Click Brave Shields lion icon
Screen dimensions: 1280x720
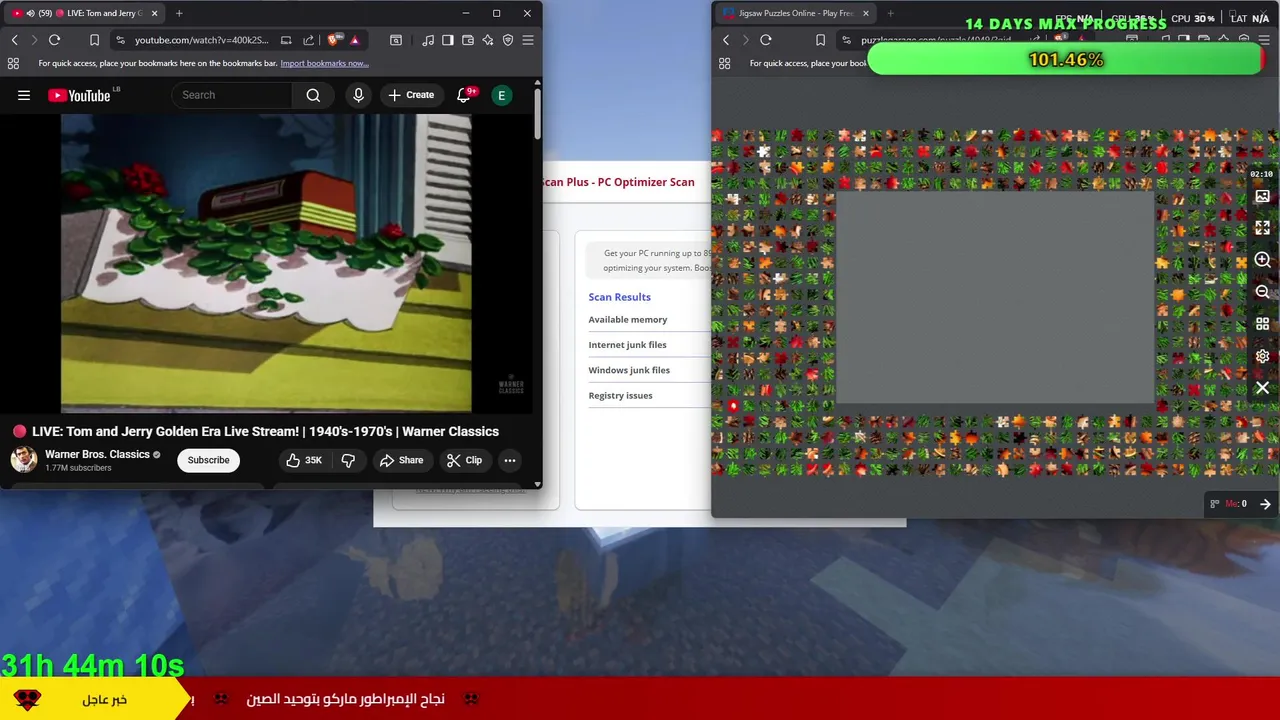click(x=333, y=40)
